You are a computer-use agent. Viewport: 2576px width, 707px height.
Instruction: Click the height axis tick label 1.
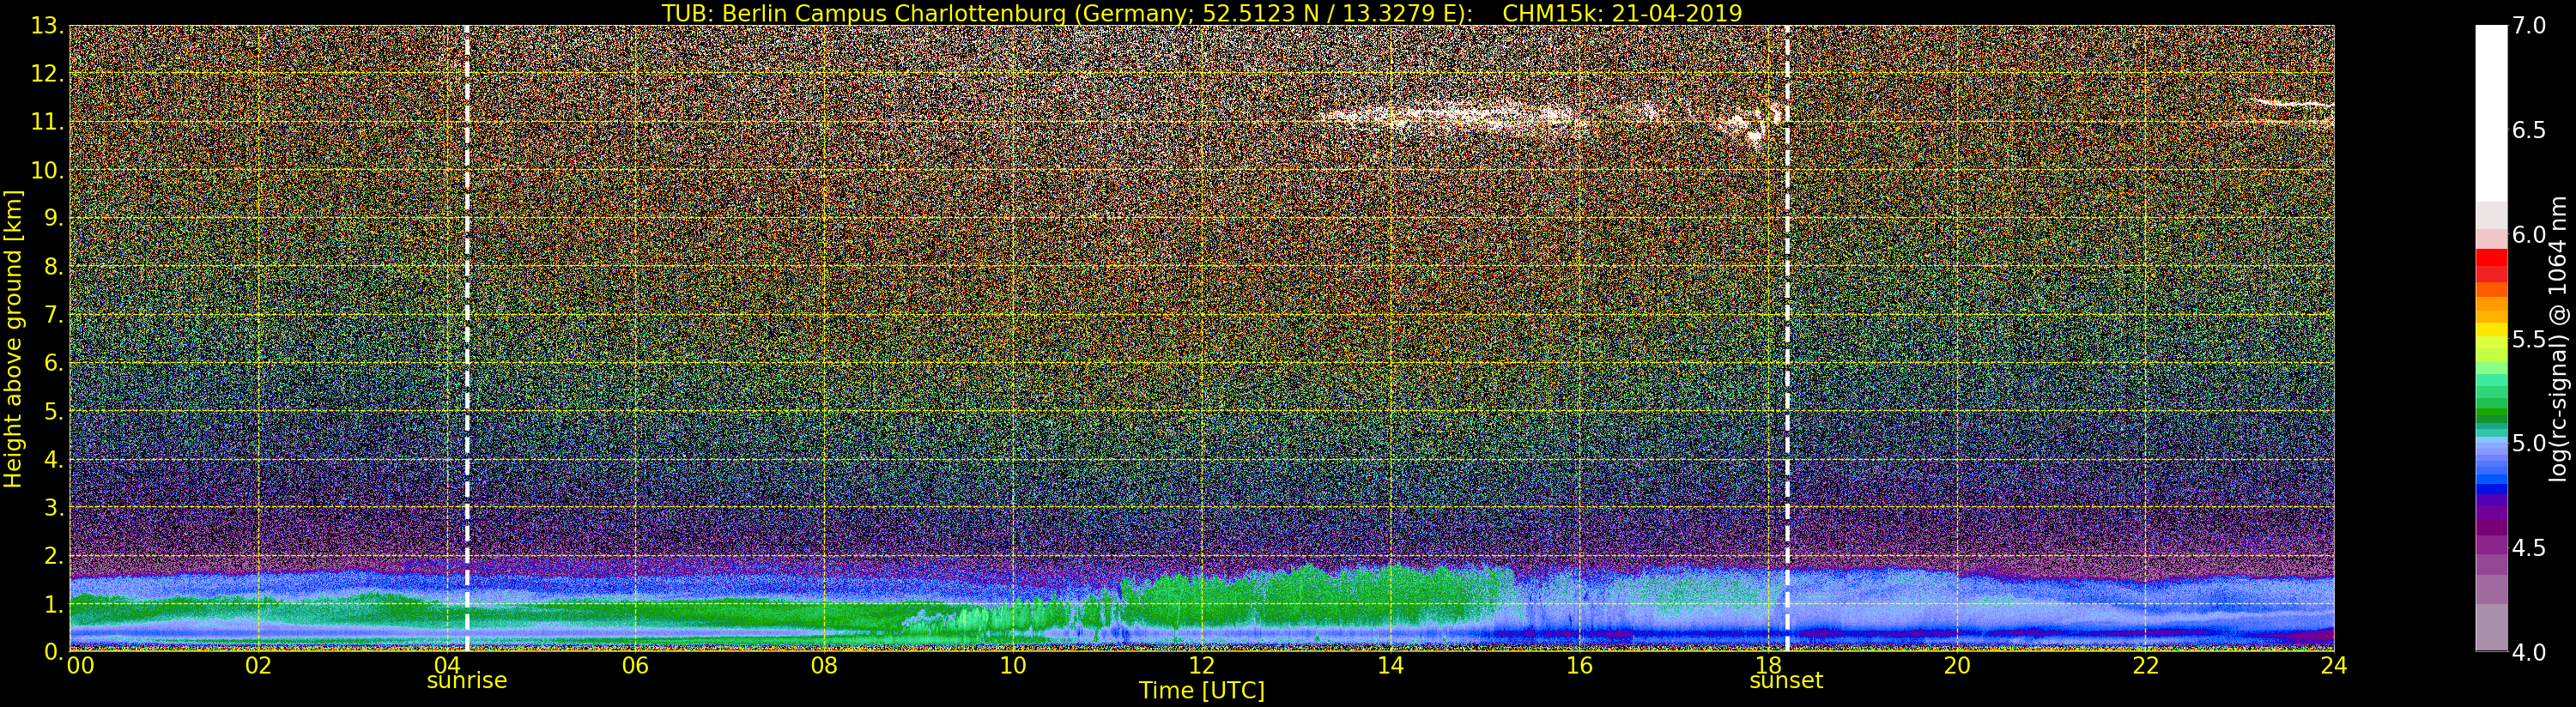pos(54,604)
